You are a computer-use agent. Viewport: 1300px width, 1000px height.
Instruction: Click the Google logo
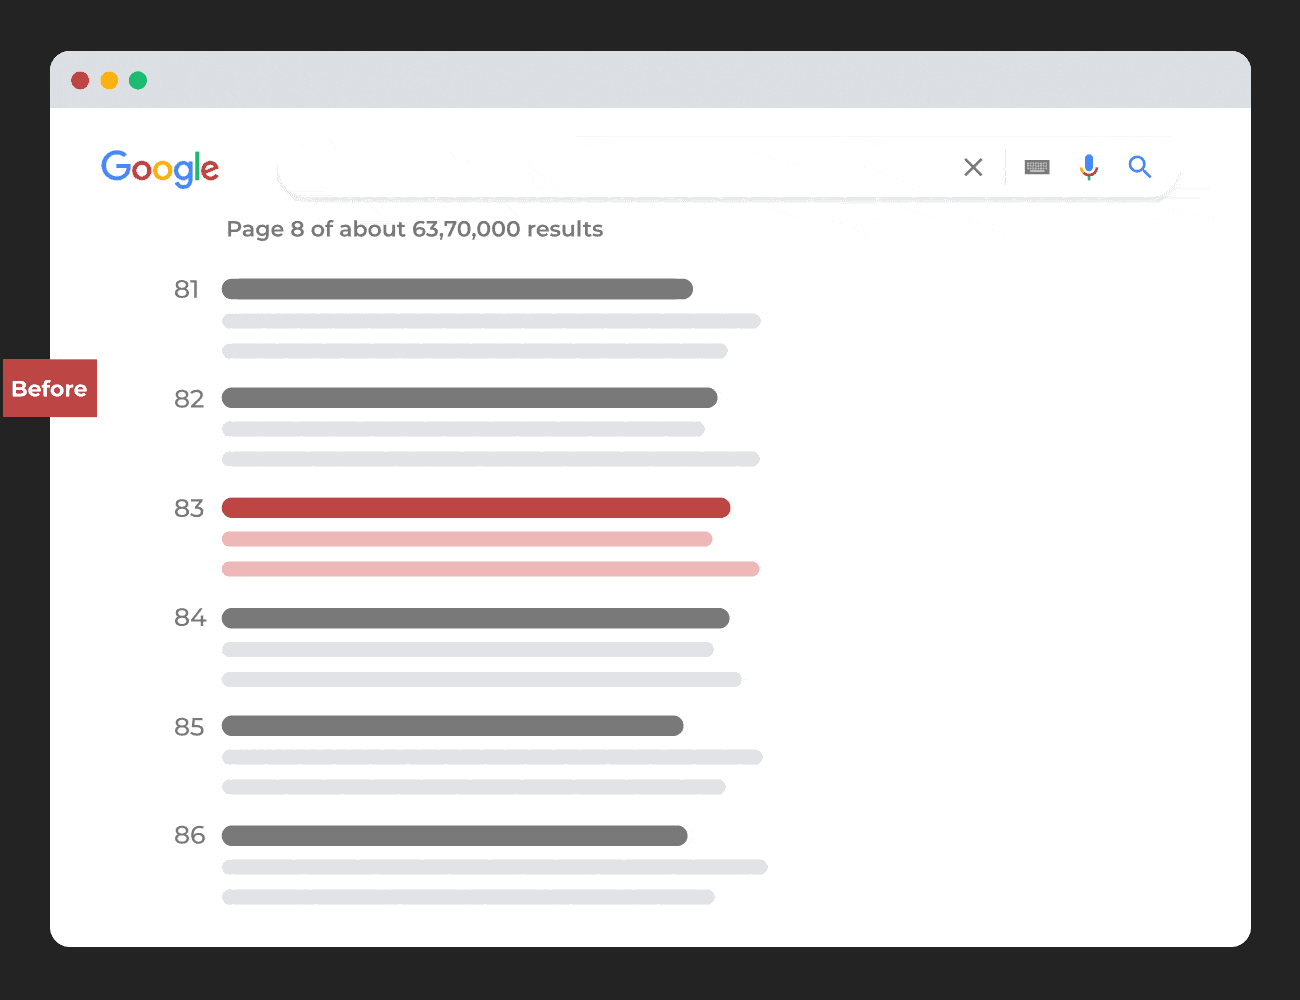[x=160, y=168]
